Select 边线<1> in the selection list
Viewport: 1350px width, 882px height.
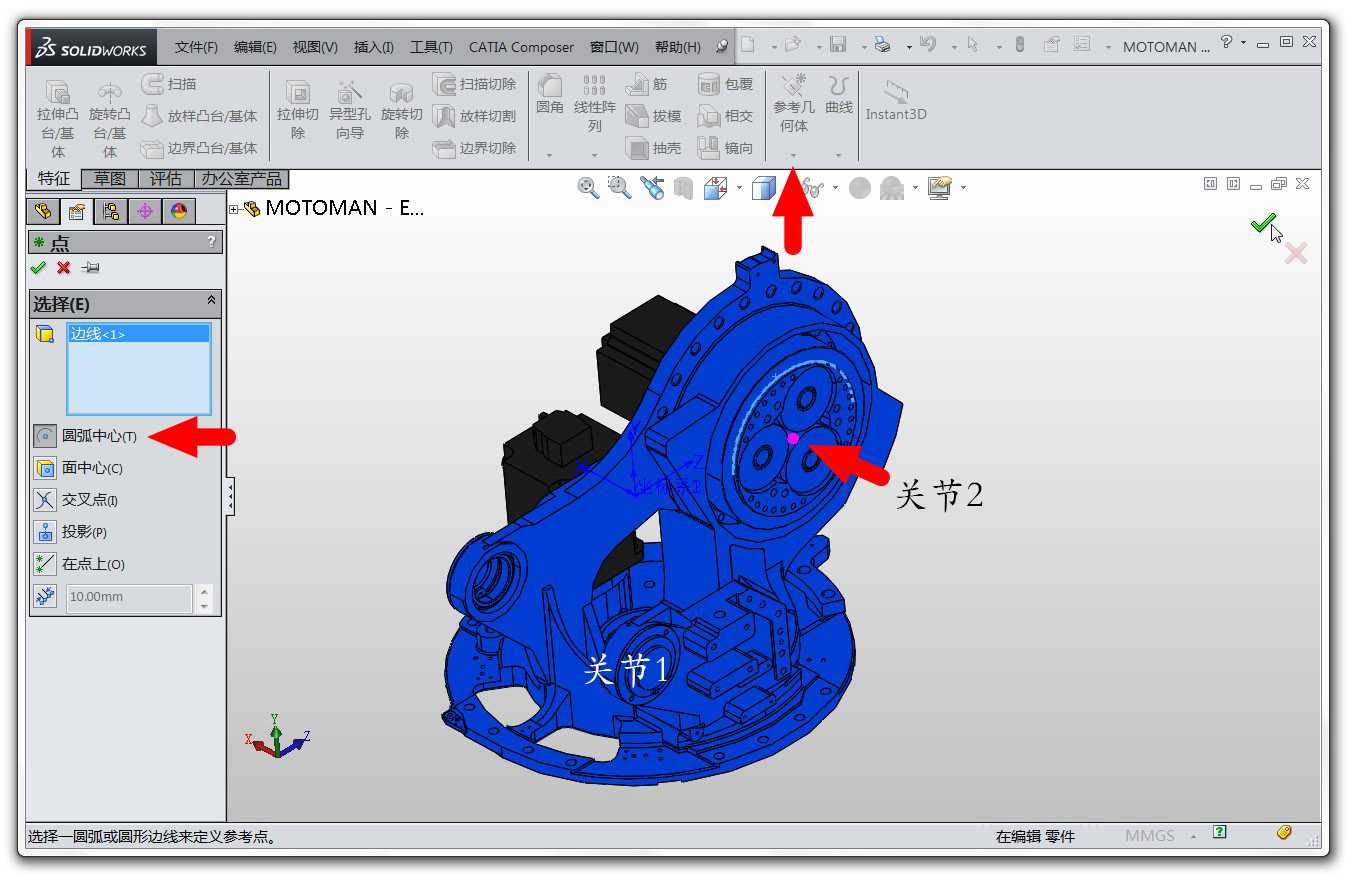[138, 334]
